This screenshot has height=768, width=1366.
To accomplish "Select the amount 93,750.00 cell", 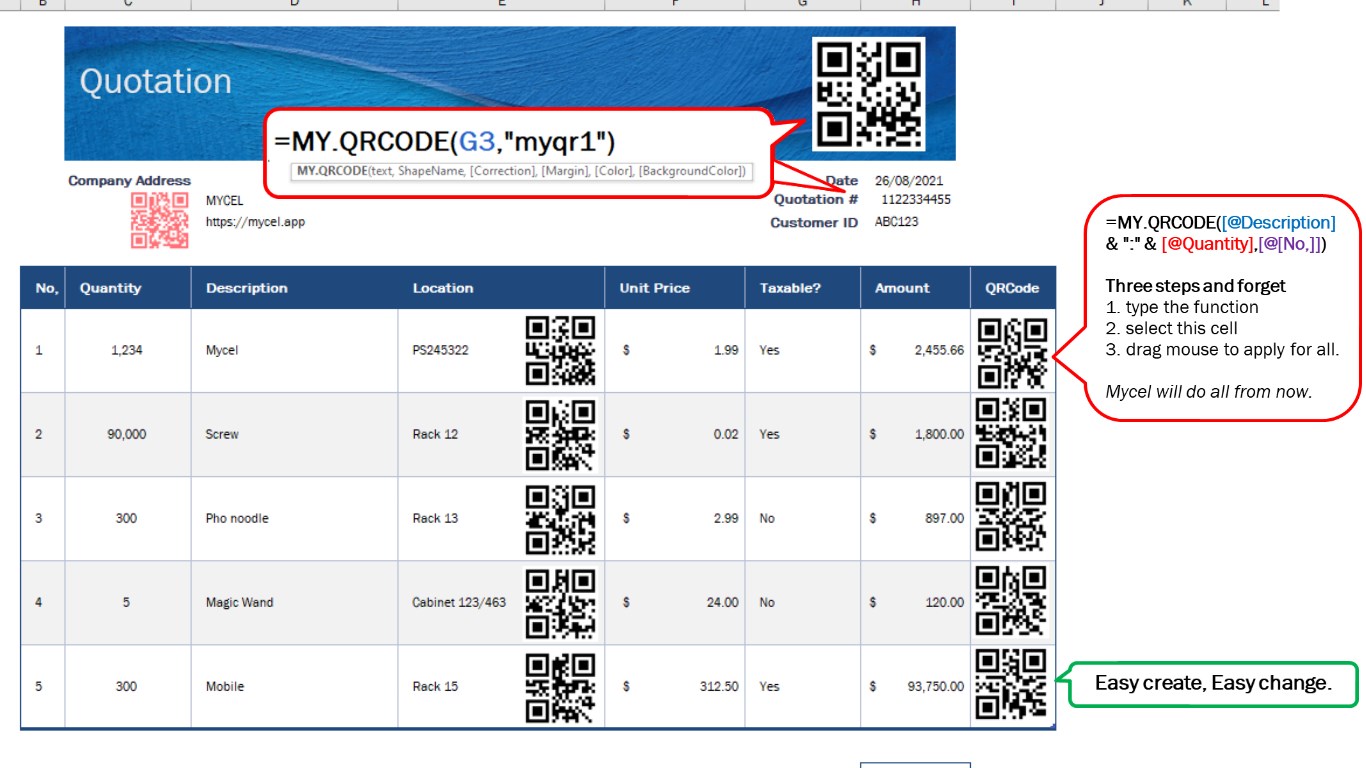I will 915,687.
